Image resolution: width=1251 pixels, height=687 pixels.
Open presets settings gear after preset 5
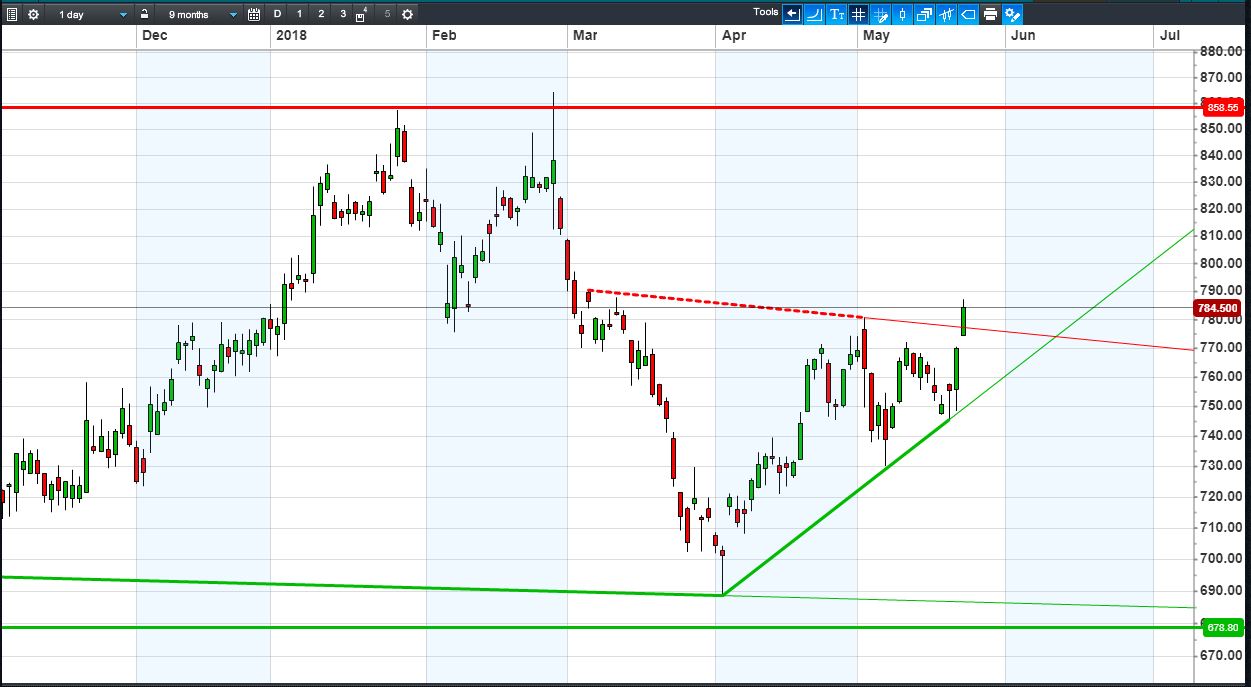pyautogui.click(x=407, y=14)
